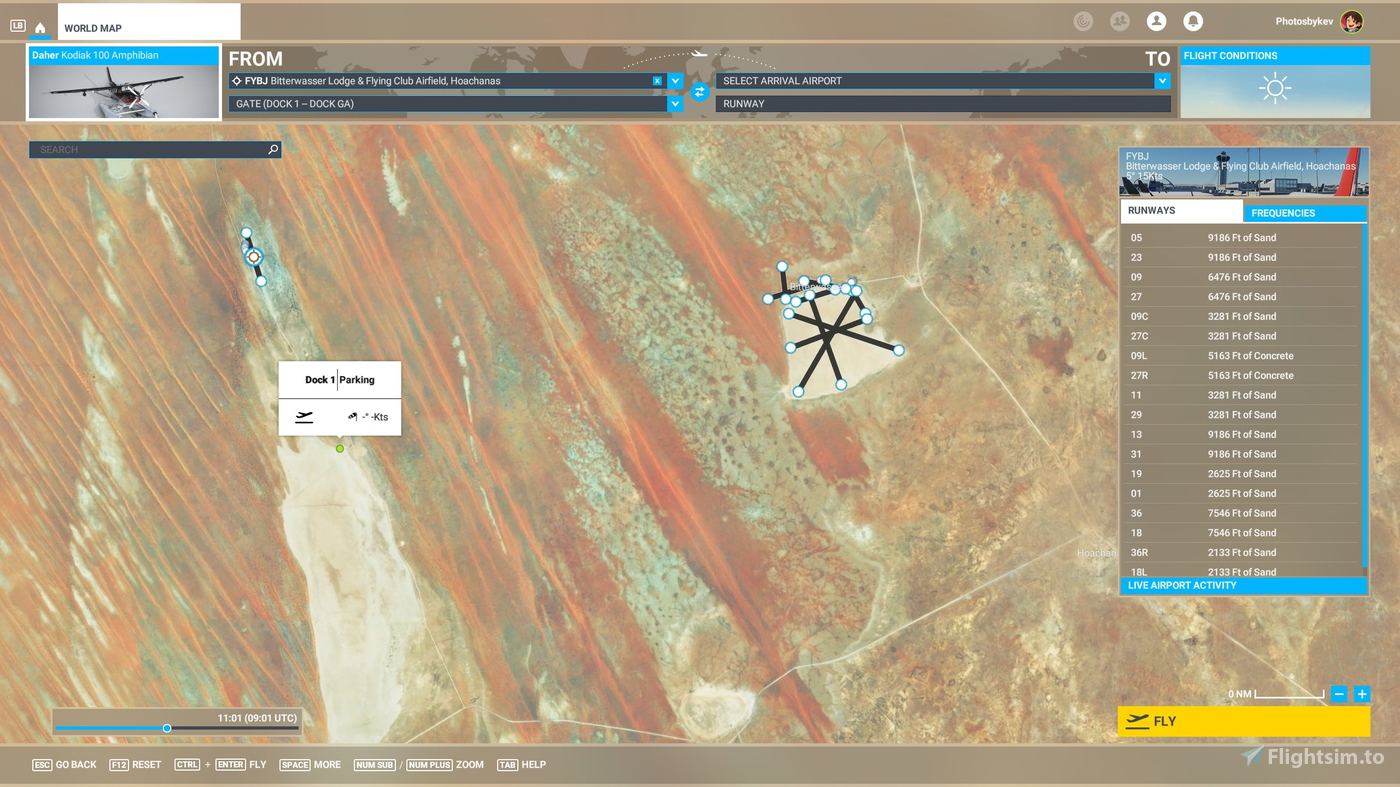Switch to the Frequencies tab
This screenshot has width=1400, height=787.
point(1303,213)
